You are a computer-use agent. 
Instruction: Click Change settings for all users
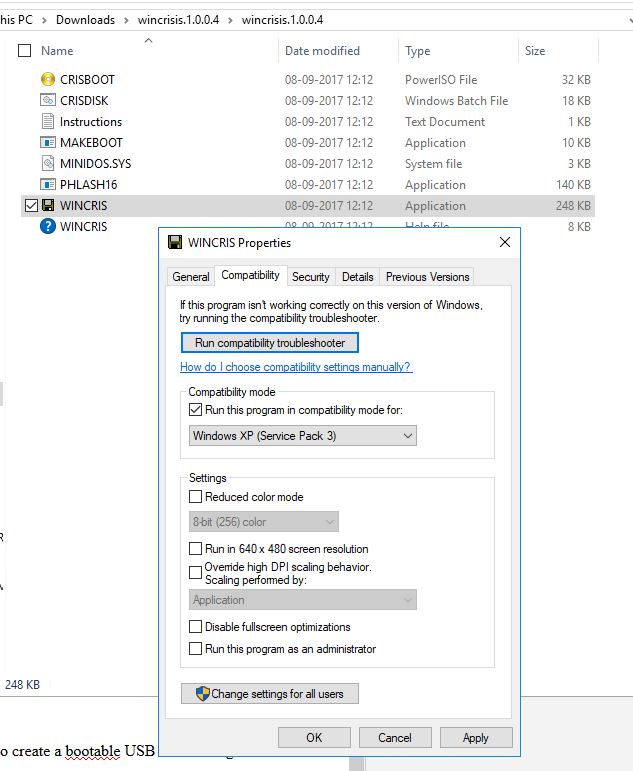click(x=270, y=694)
